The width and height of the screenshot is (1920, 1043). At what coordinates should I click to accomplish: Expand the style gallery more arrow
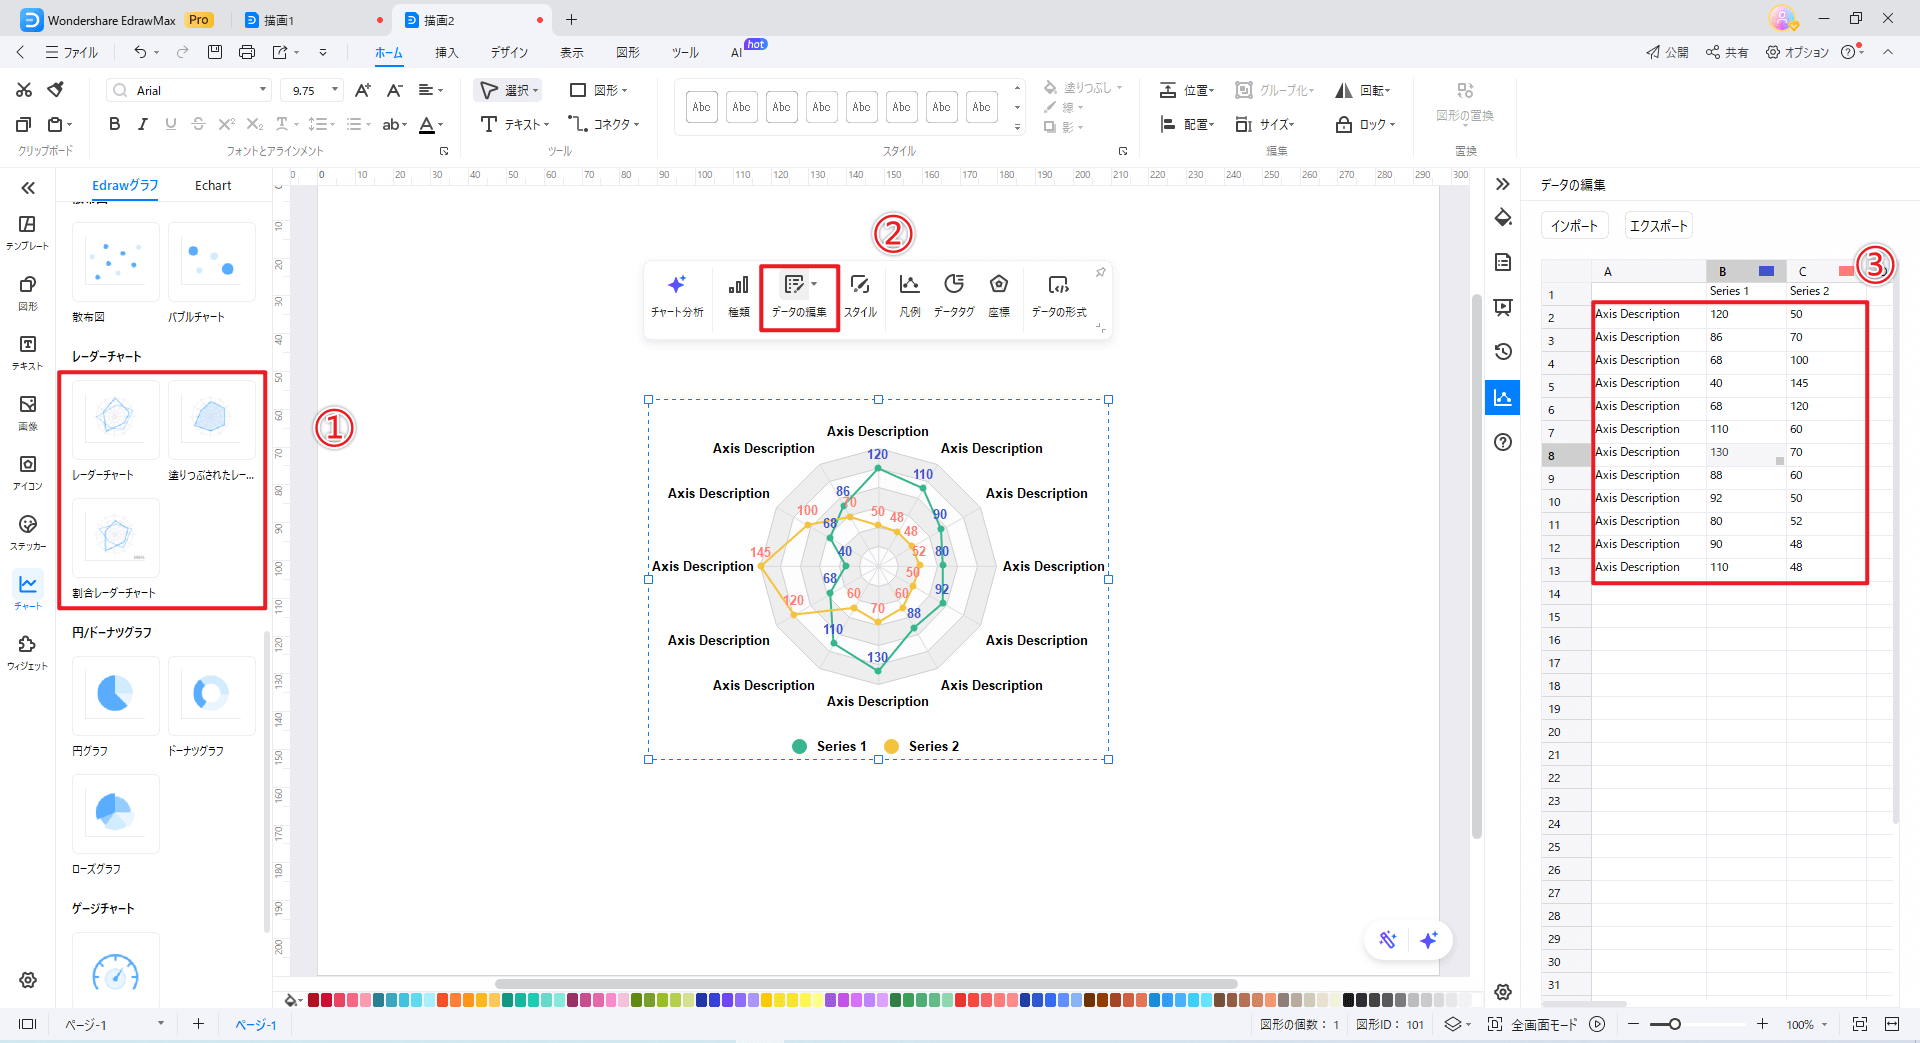1018,126
